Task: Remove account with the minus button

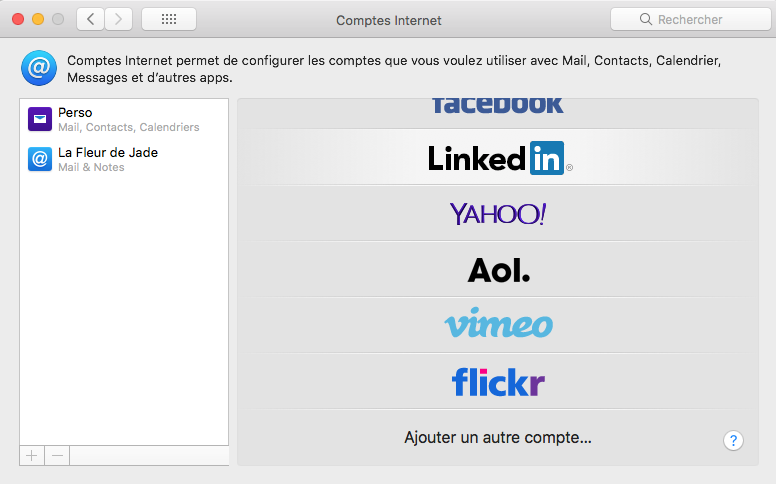Action: click(57, 455)
